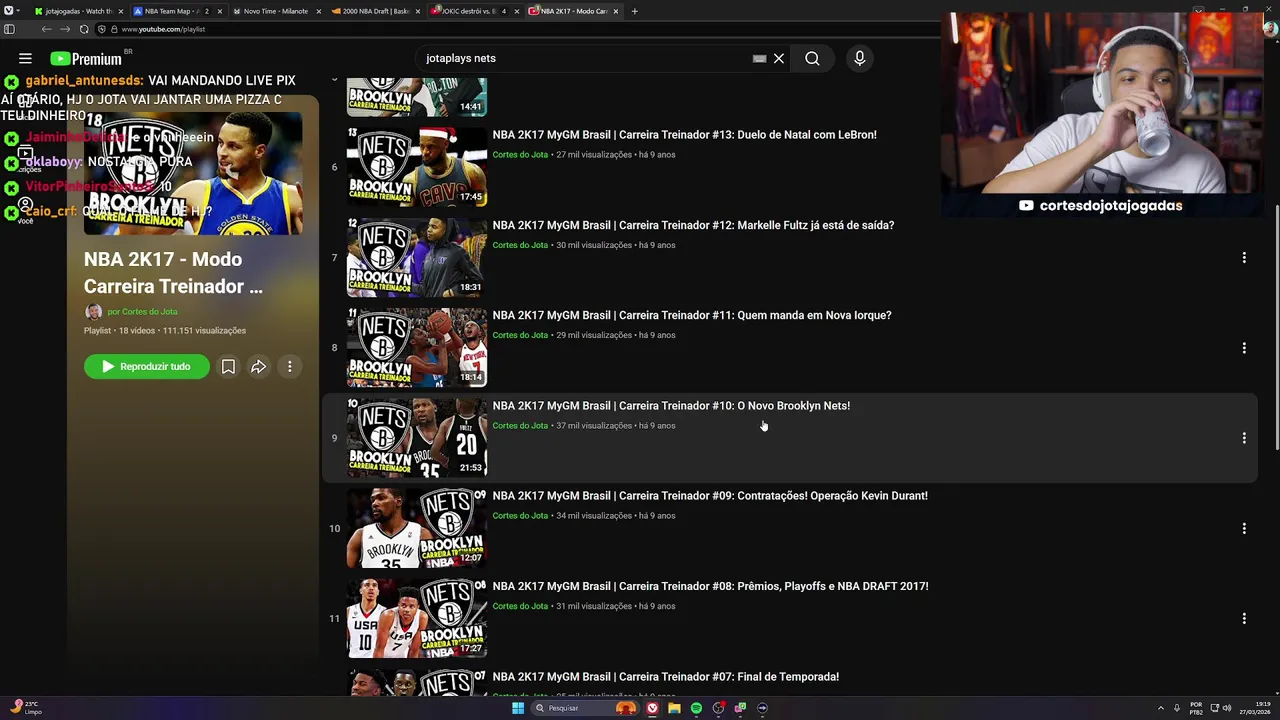
Task: Open video #09 Operação Kevin Durant title
Action: pos(710,496)
